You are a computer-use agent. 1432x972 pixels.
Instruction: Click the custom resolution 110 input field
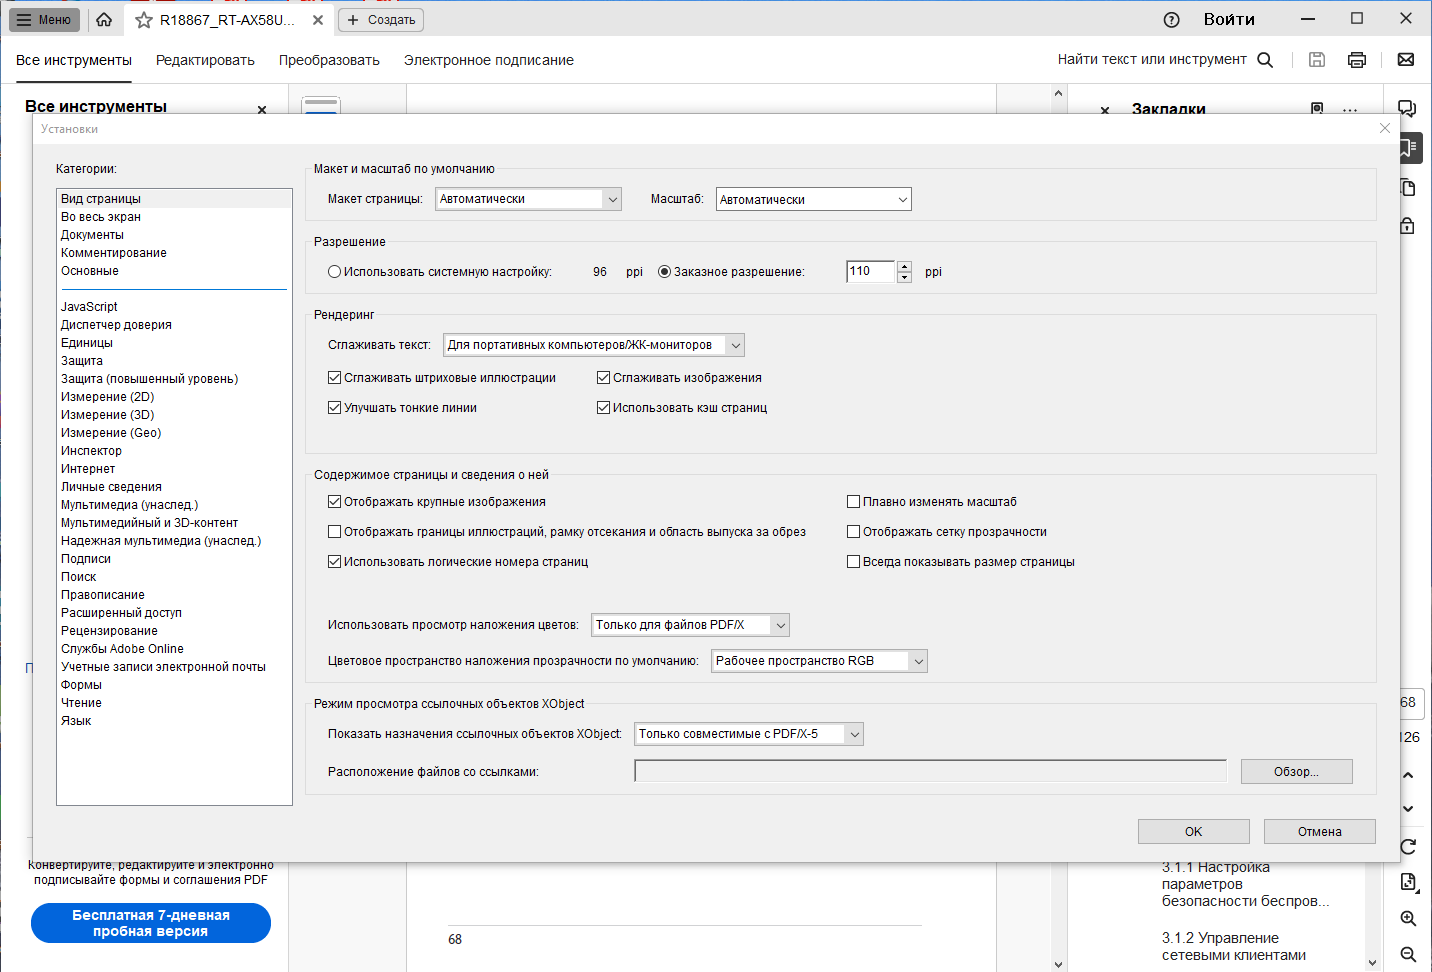(871, 272)
